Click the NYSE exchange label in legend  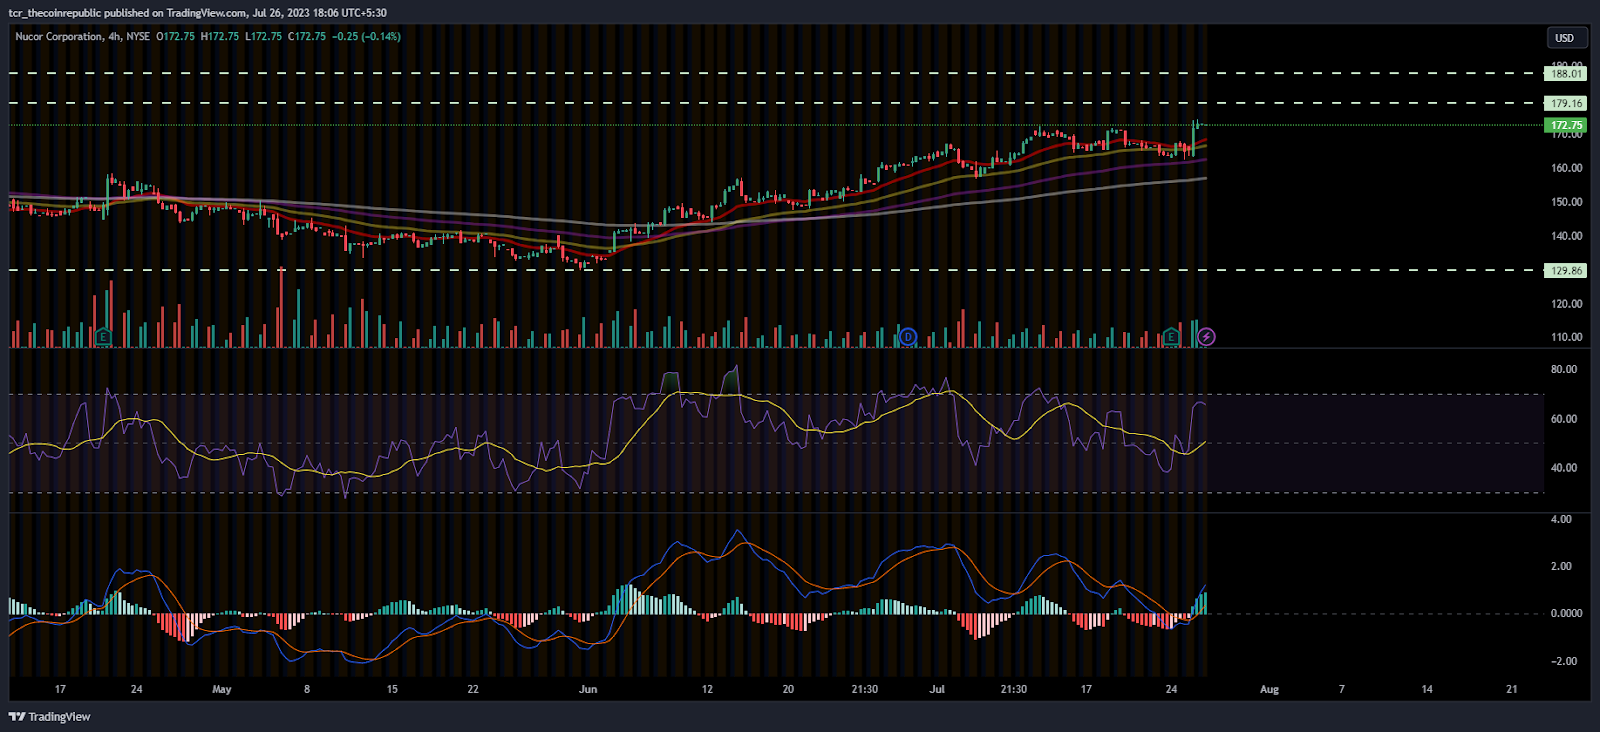point(138,36)
